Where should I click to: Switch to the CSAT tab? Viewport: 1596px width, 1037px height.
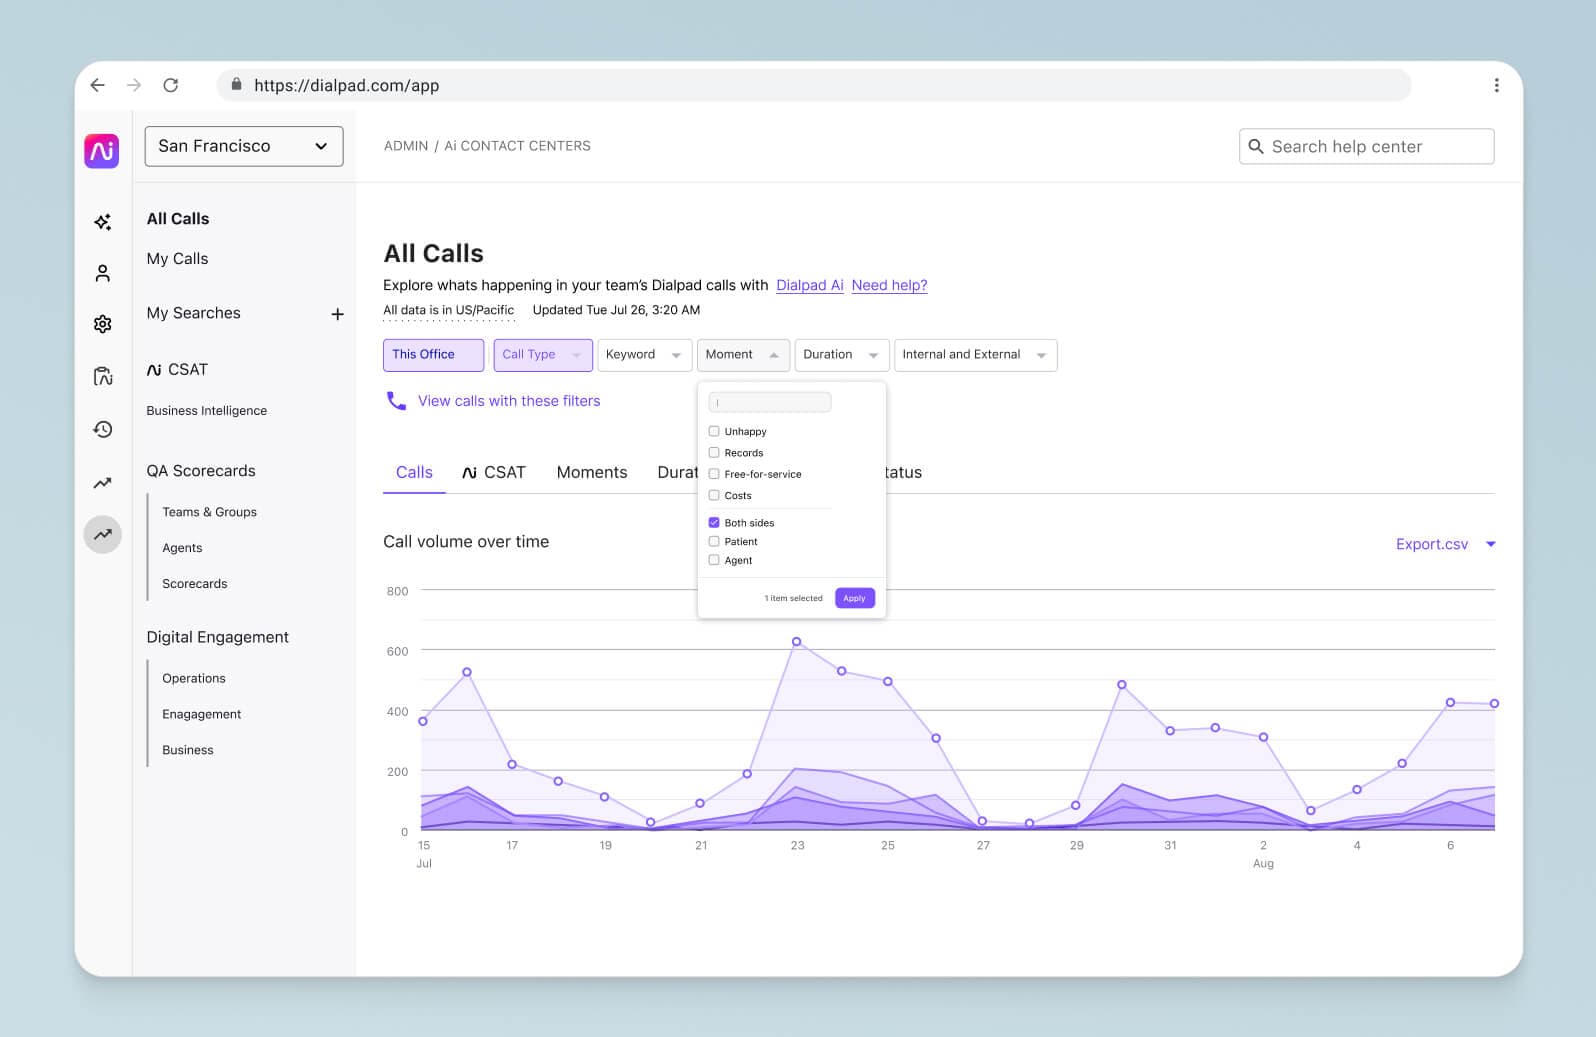494,472
